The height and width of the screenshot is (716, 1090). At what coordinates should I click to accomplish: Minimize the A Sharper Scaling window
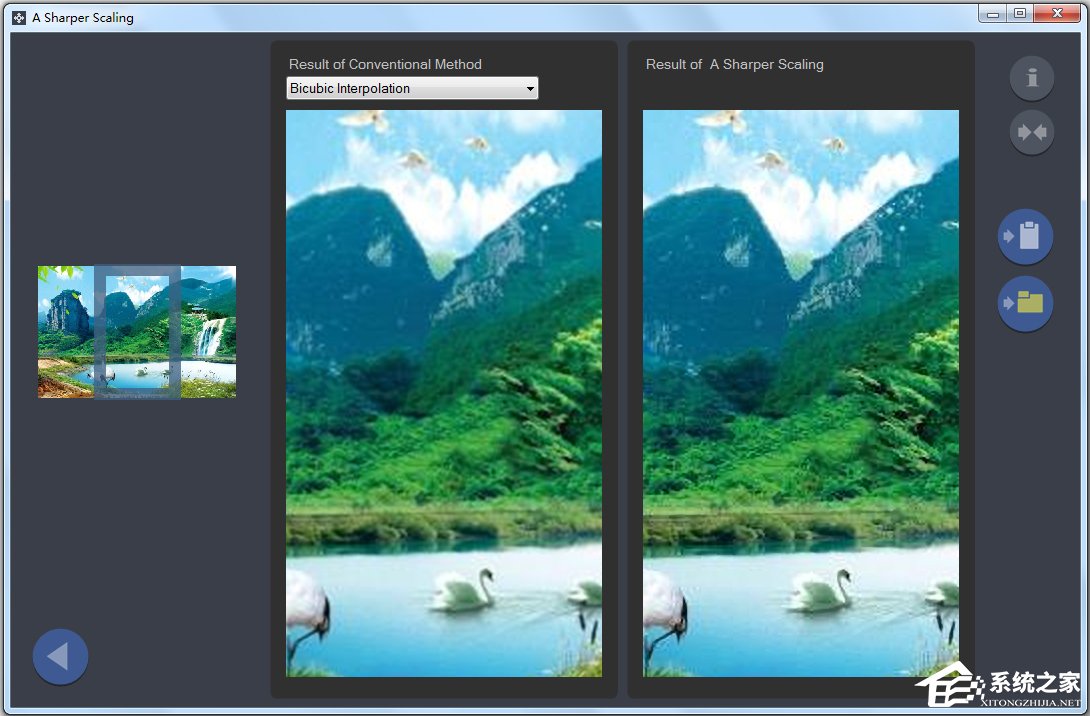(x=993, y=14)
